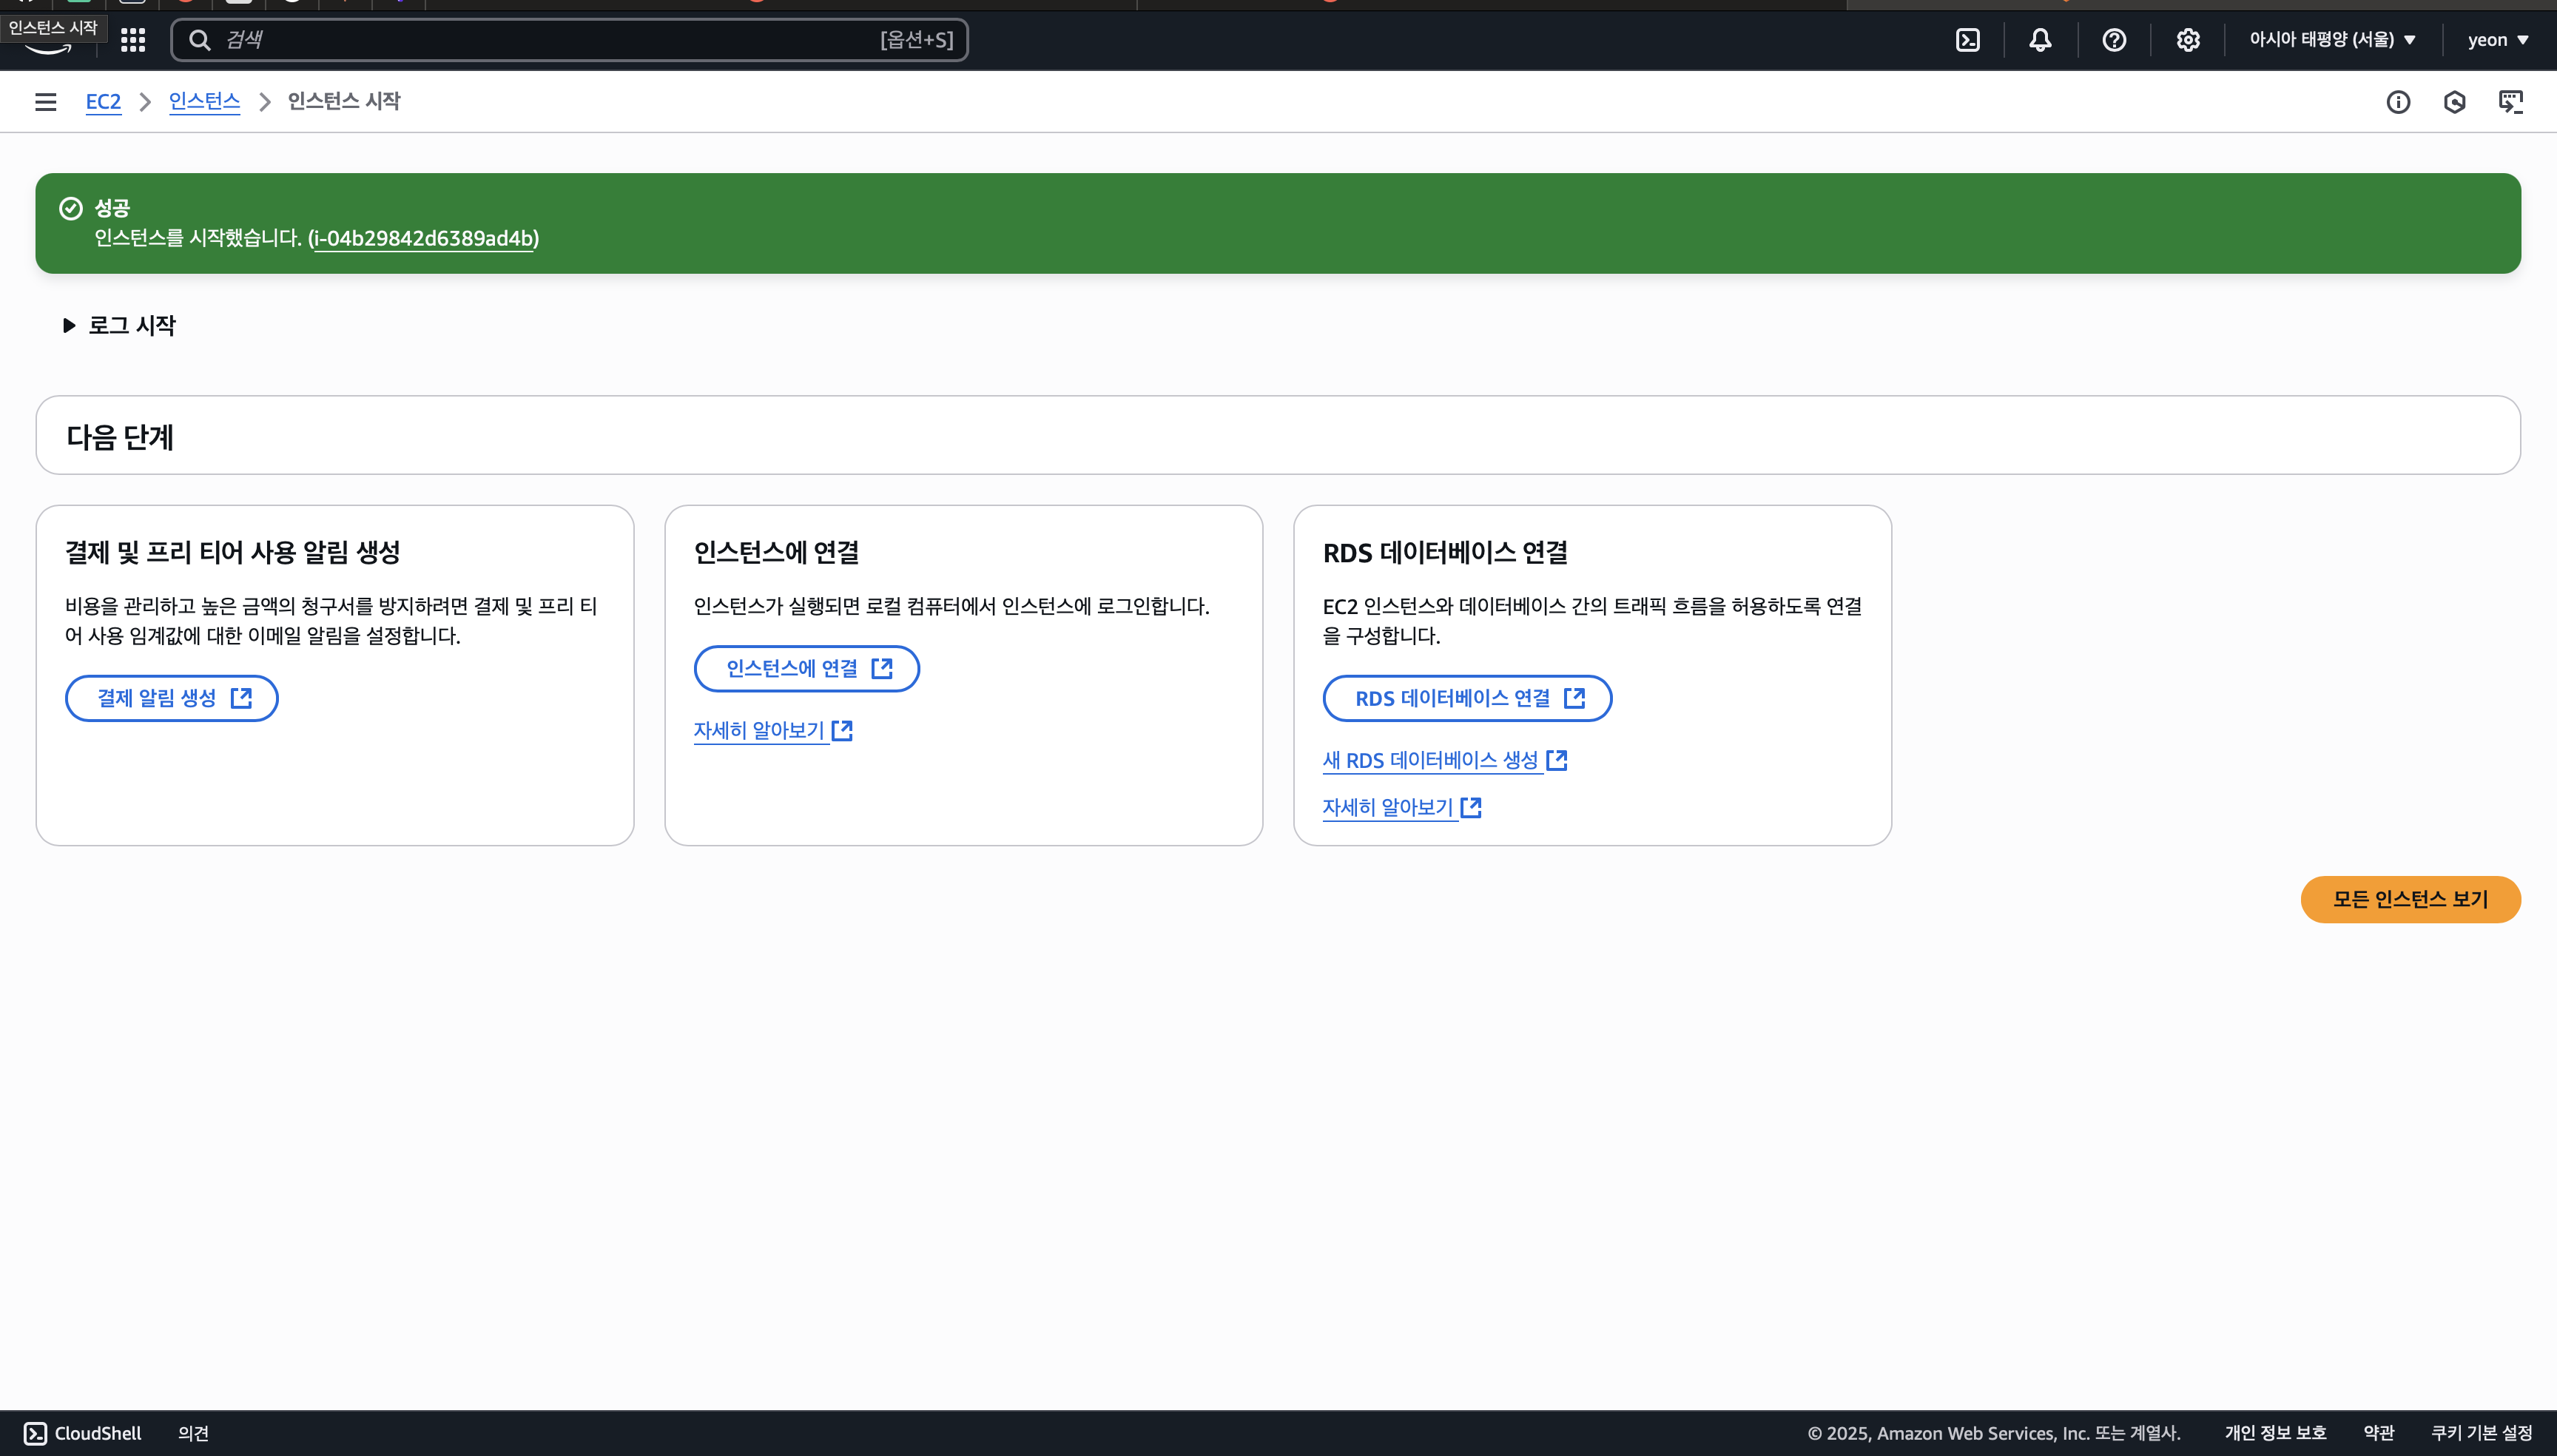Go to the EC2 breadcrumb

103,102
